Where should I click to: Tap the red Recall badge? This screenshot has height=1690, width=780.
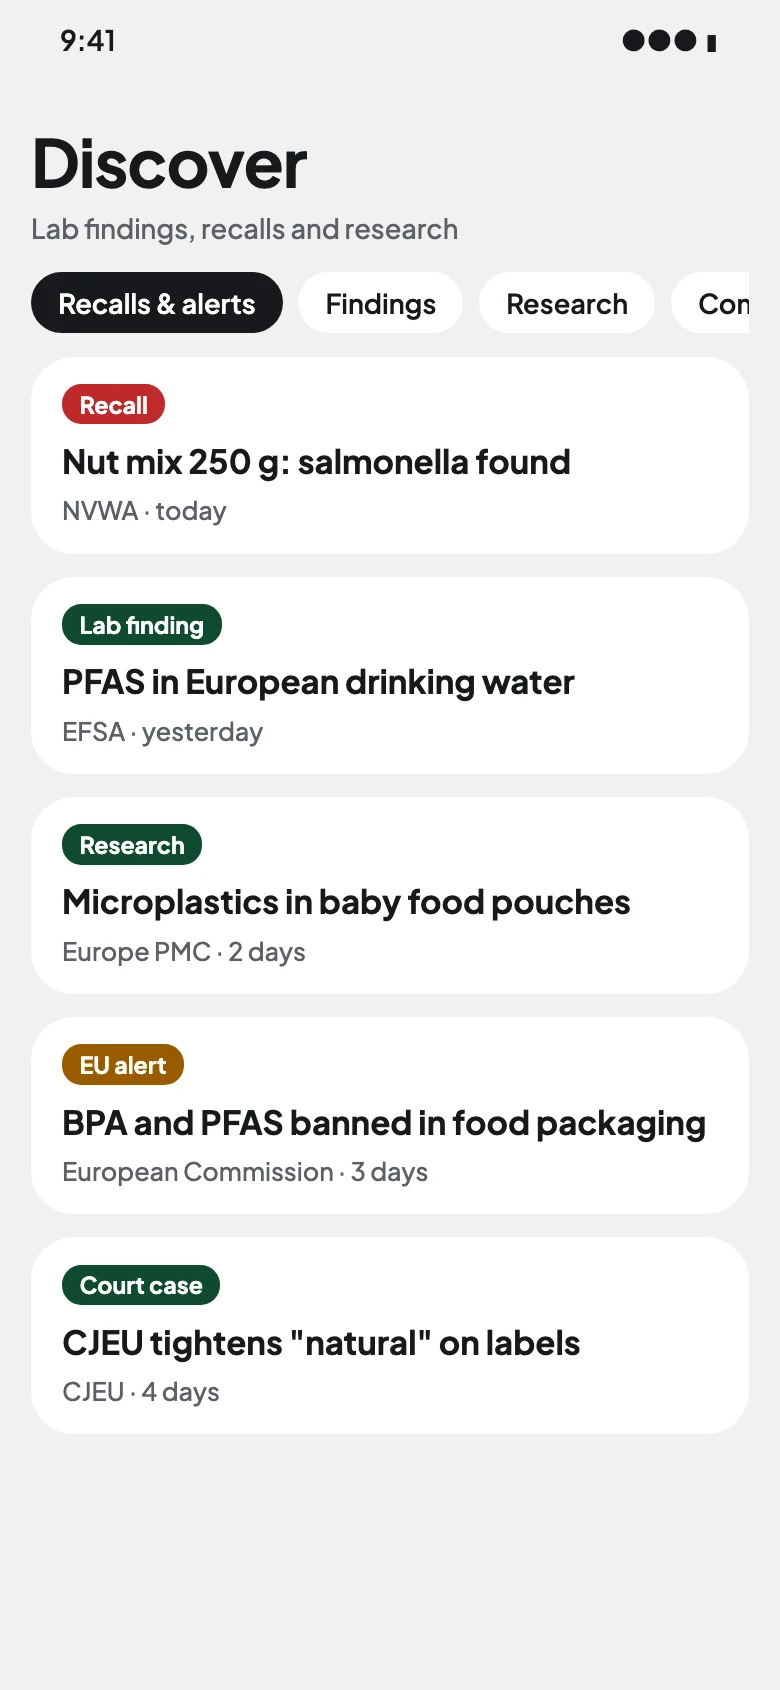click(x=113, y=405)
